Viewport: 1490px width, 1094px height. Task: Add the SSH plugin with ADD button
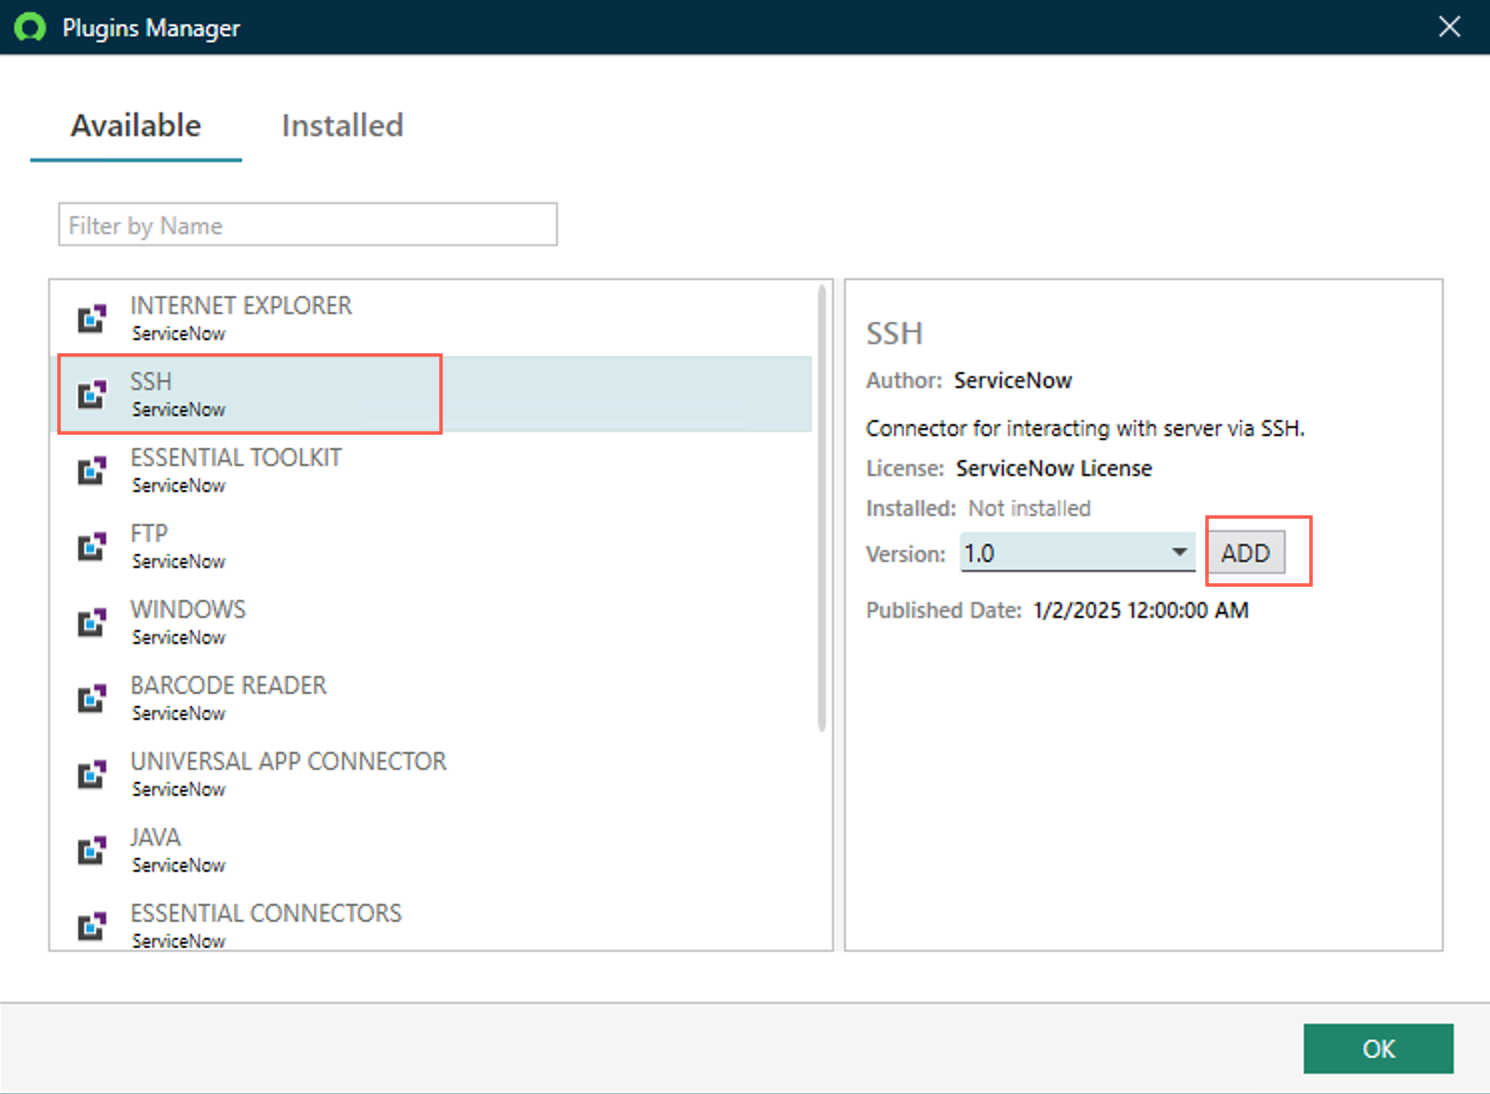click(x=1246, y=553)
